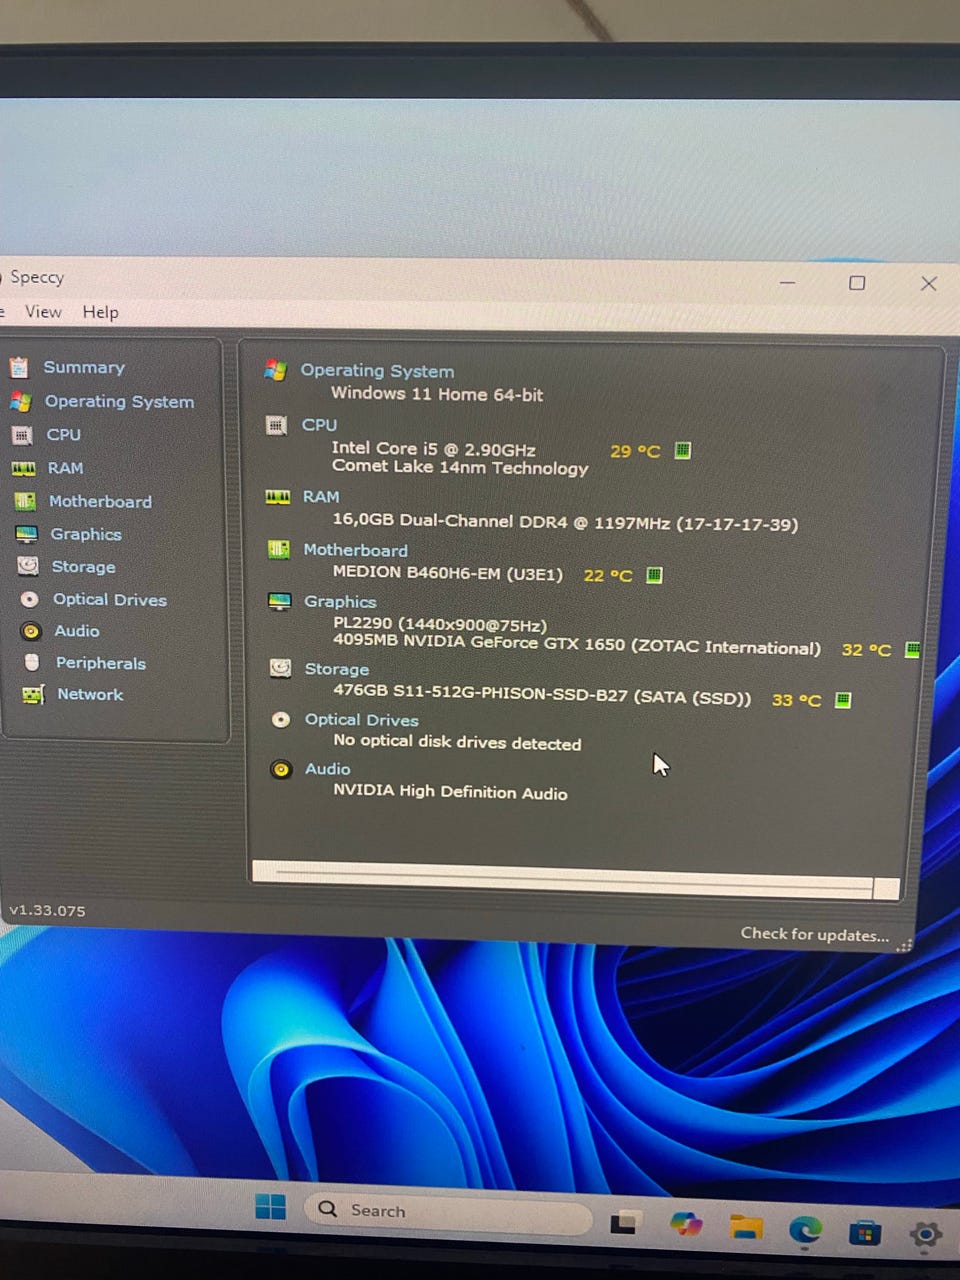The height and width of the screenshot is (1280, 960).
Task: Open Copilot from the taskbar
Action: (686, 1223)
